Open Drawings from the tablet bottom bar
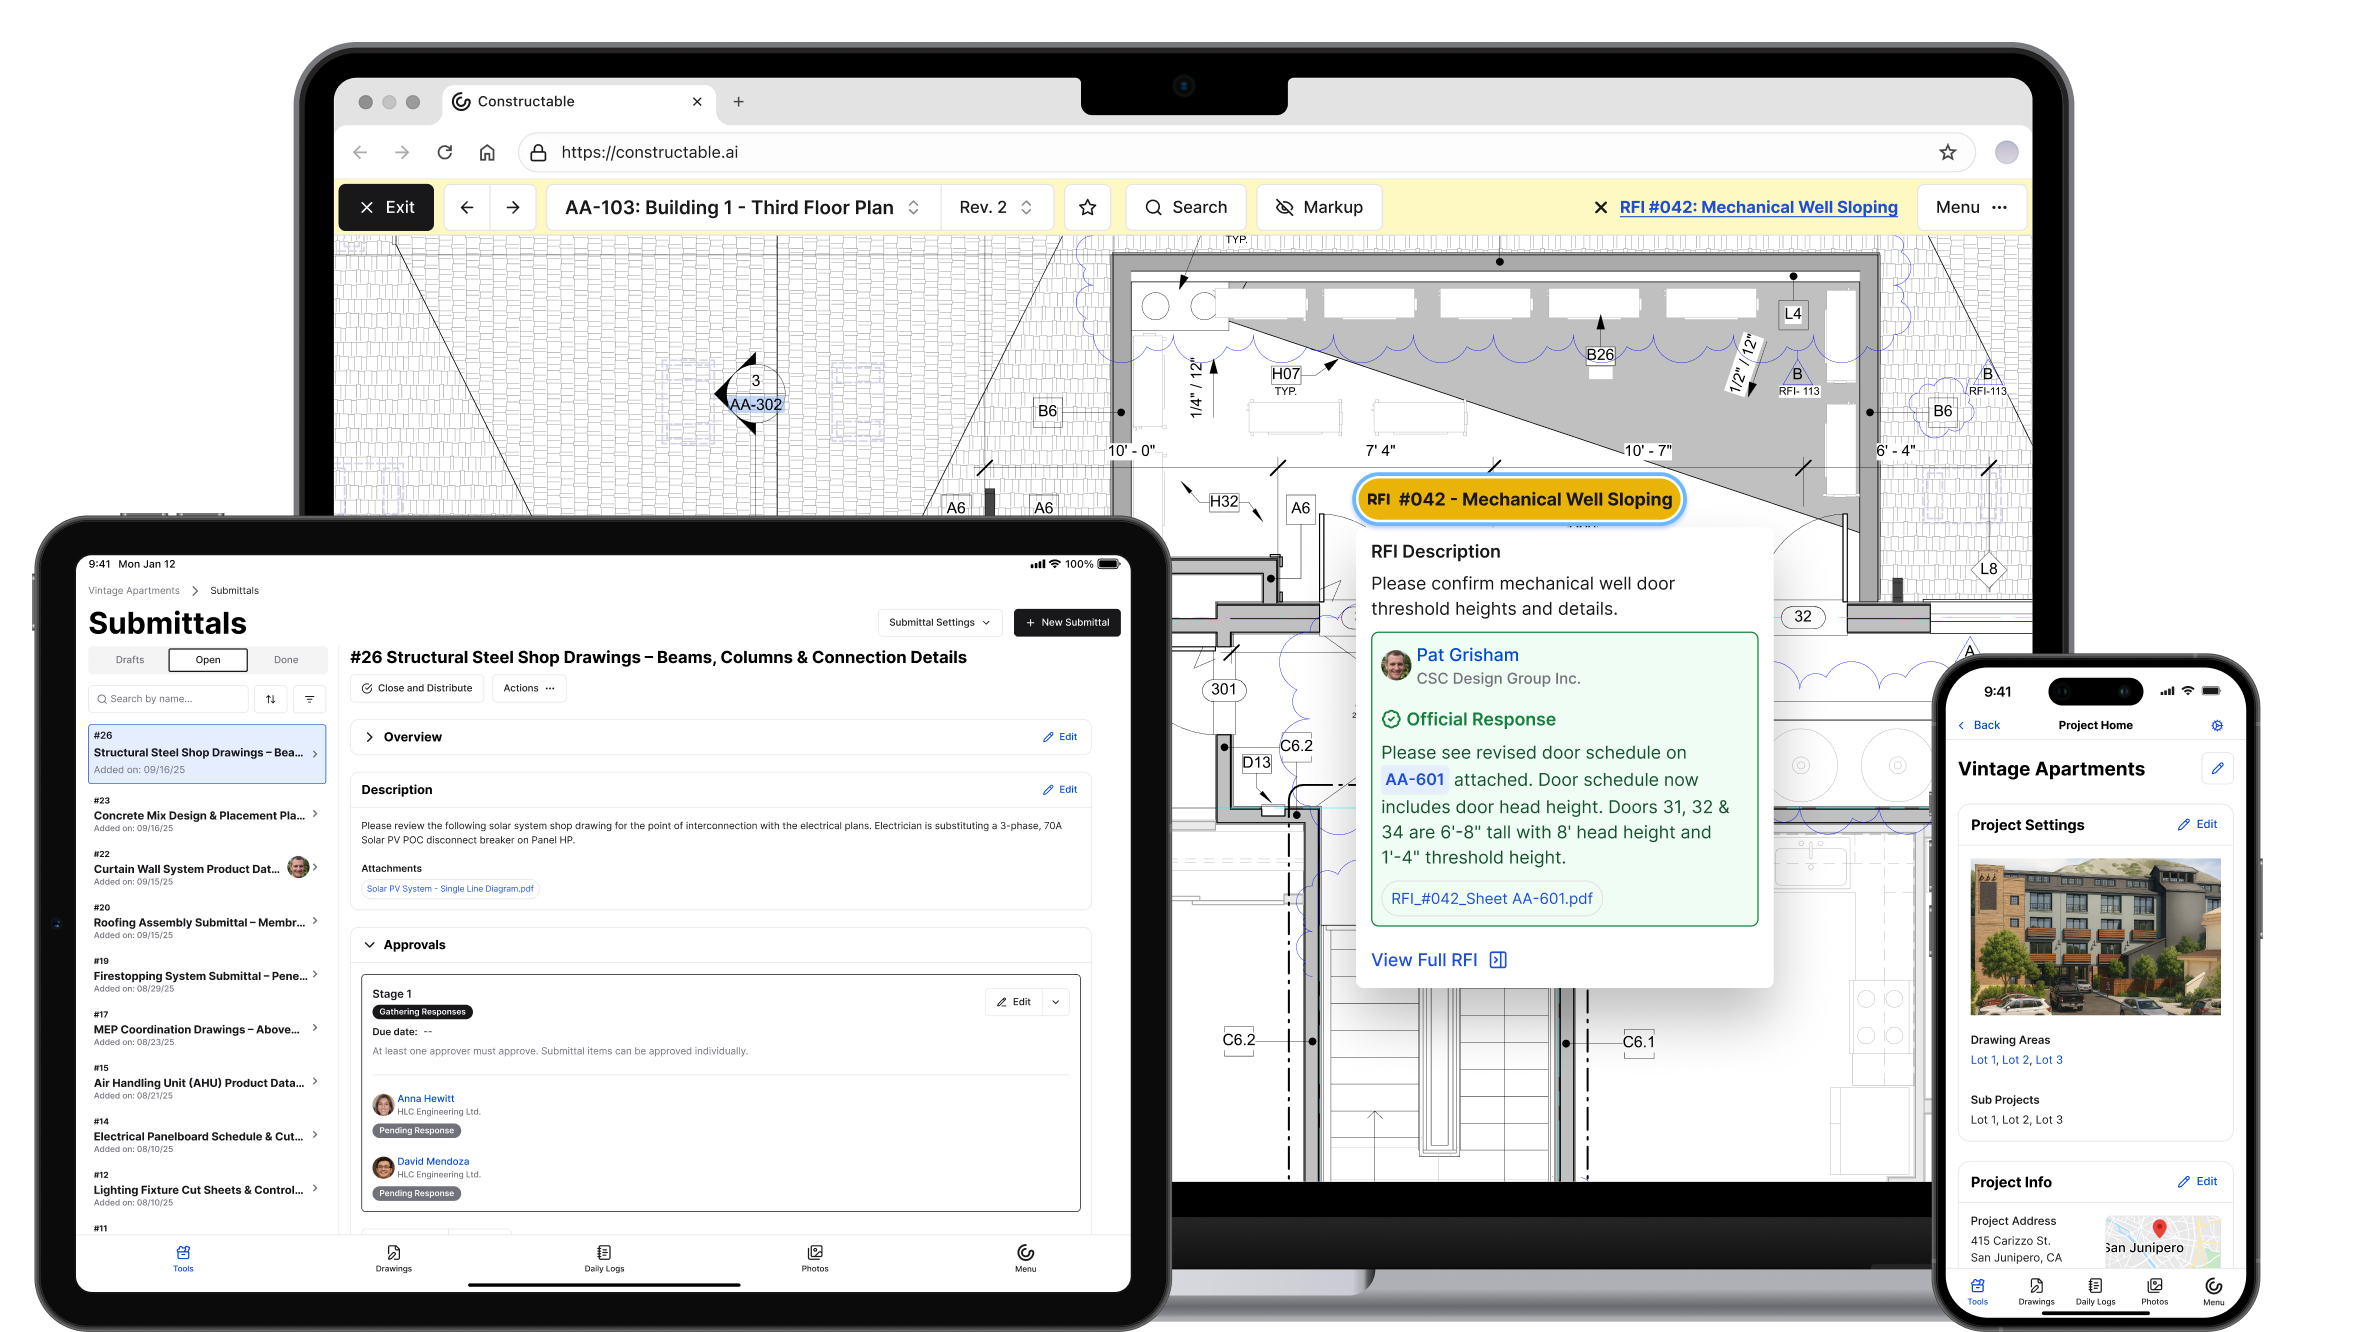2368x1332 pixels. click(393, 1258)
